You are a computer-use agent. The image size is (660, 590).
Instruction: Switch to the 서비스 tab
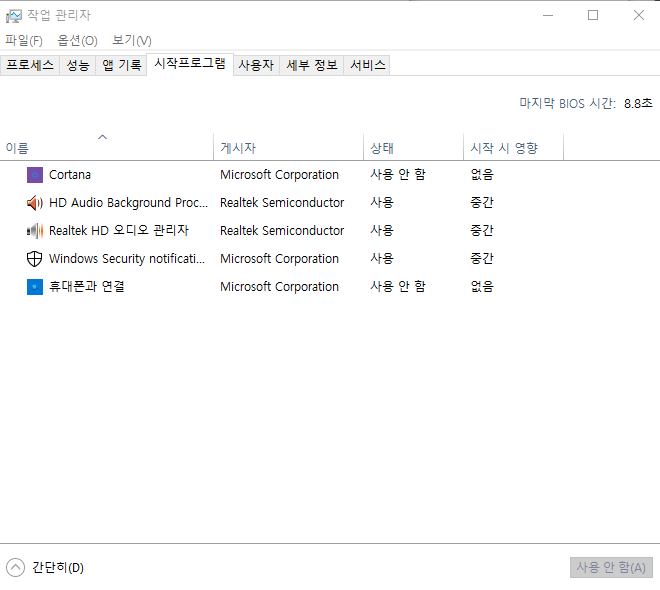[367, 65]
